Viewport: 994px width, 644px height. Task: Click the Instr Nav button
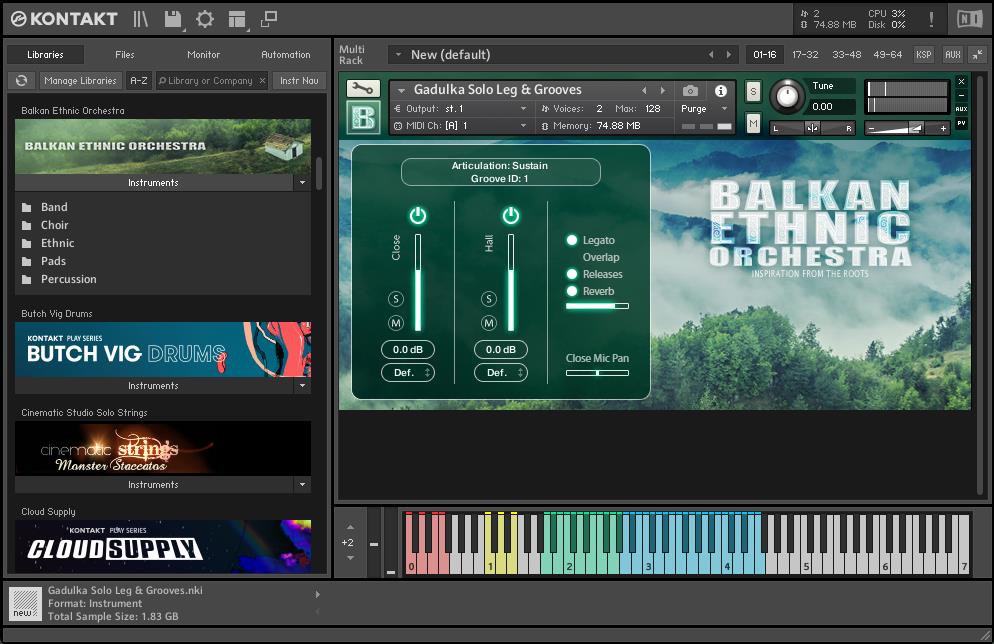coord(299,81)
